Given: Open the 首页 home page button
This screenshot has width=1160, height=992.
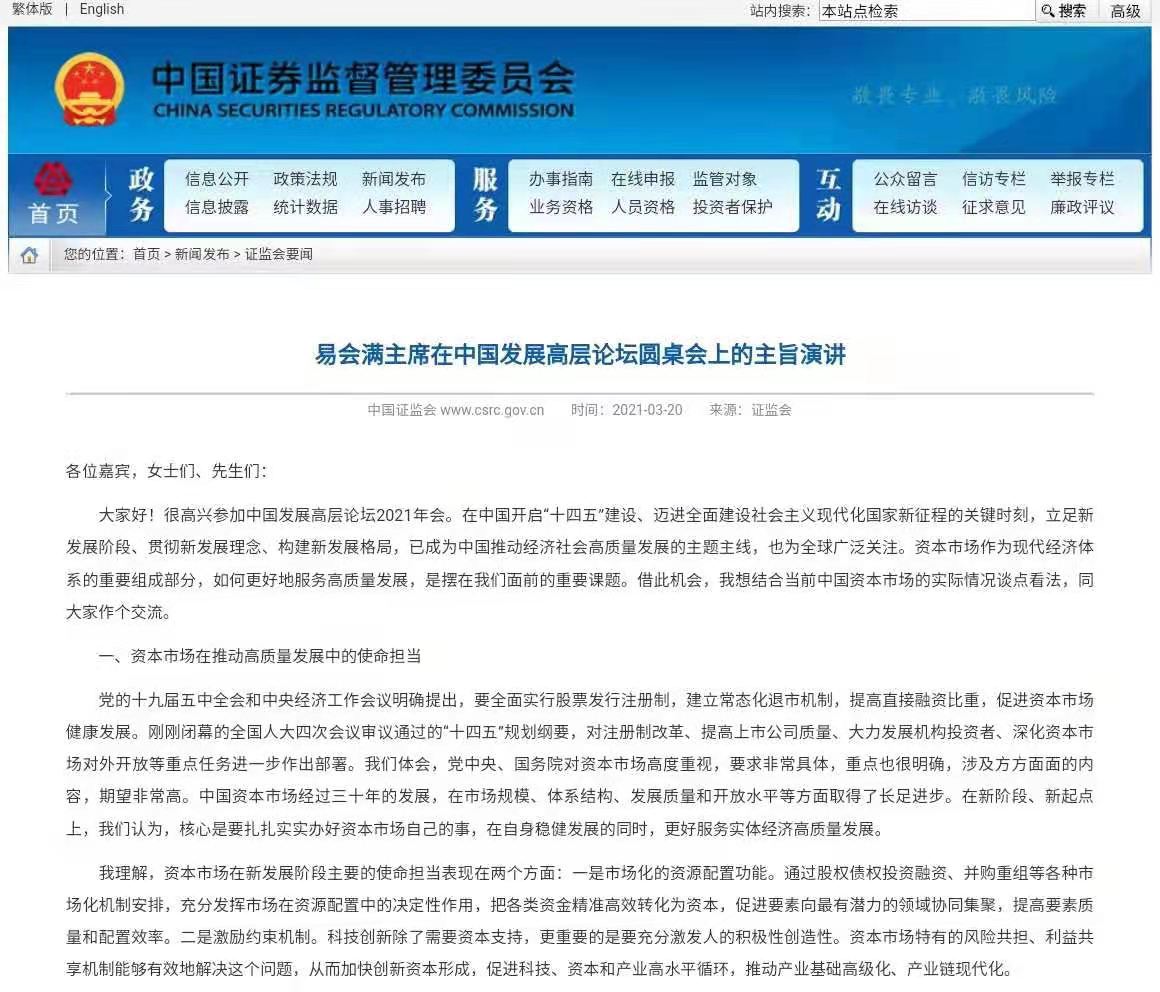Looking at the screenshot, I should [53, 196].
